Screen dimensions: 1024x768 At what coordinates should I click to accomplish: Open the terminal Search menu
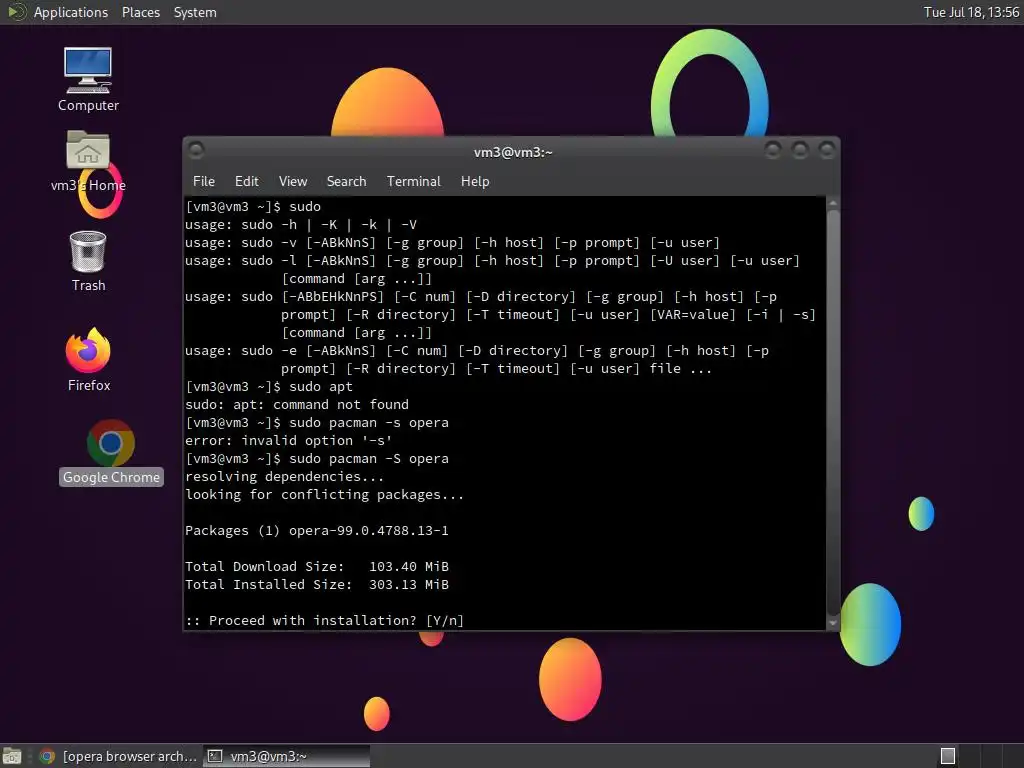pos(346,182)
